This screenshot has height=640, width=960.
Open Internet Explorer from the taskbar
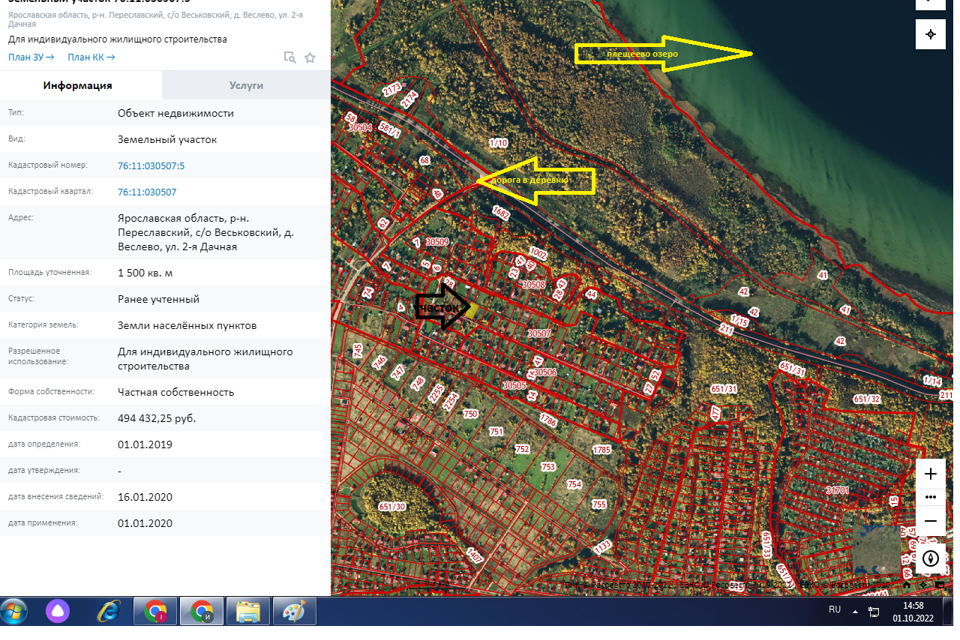[108, 610]
